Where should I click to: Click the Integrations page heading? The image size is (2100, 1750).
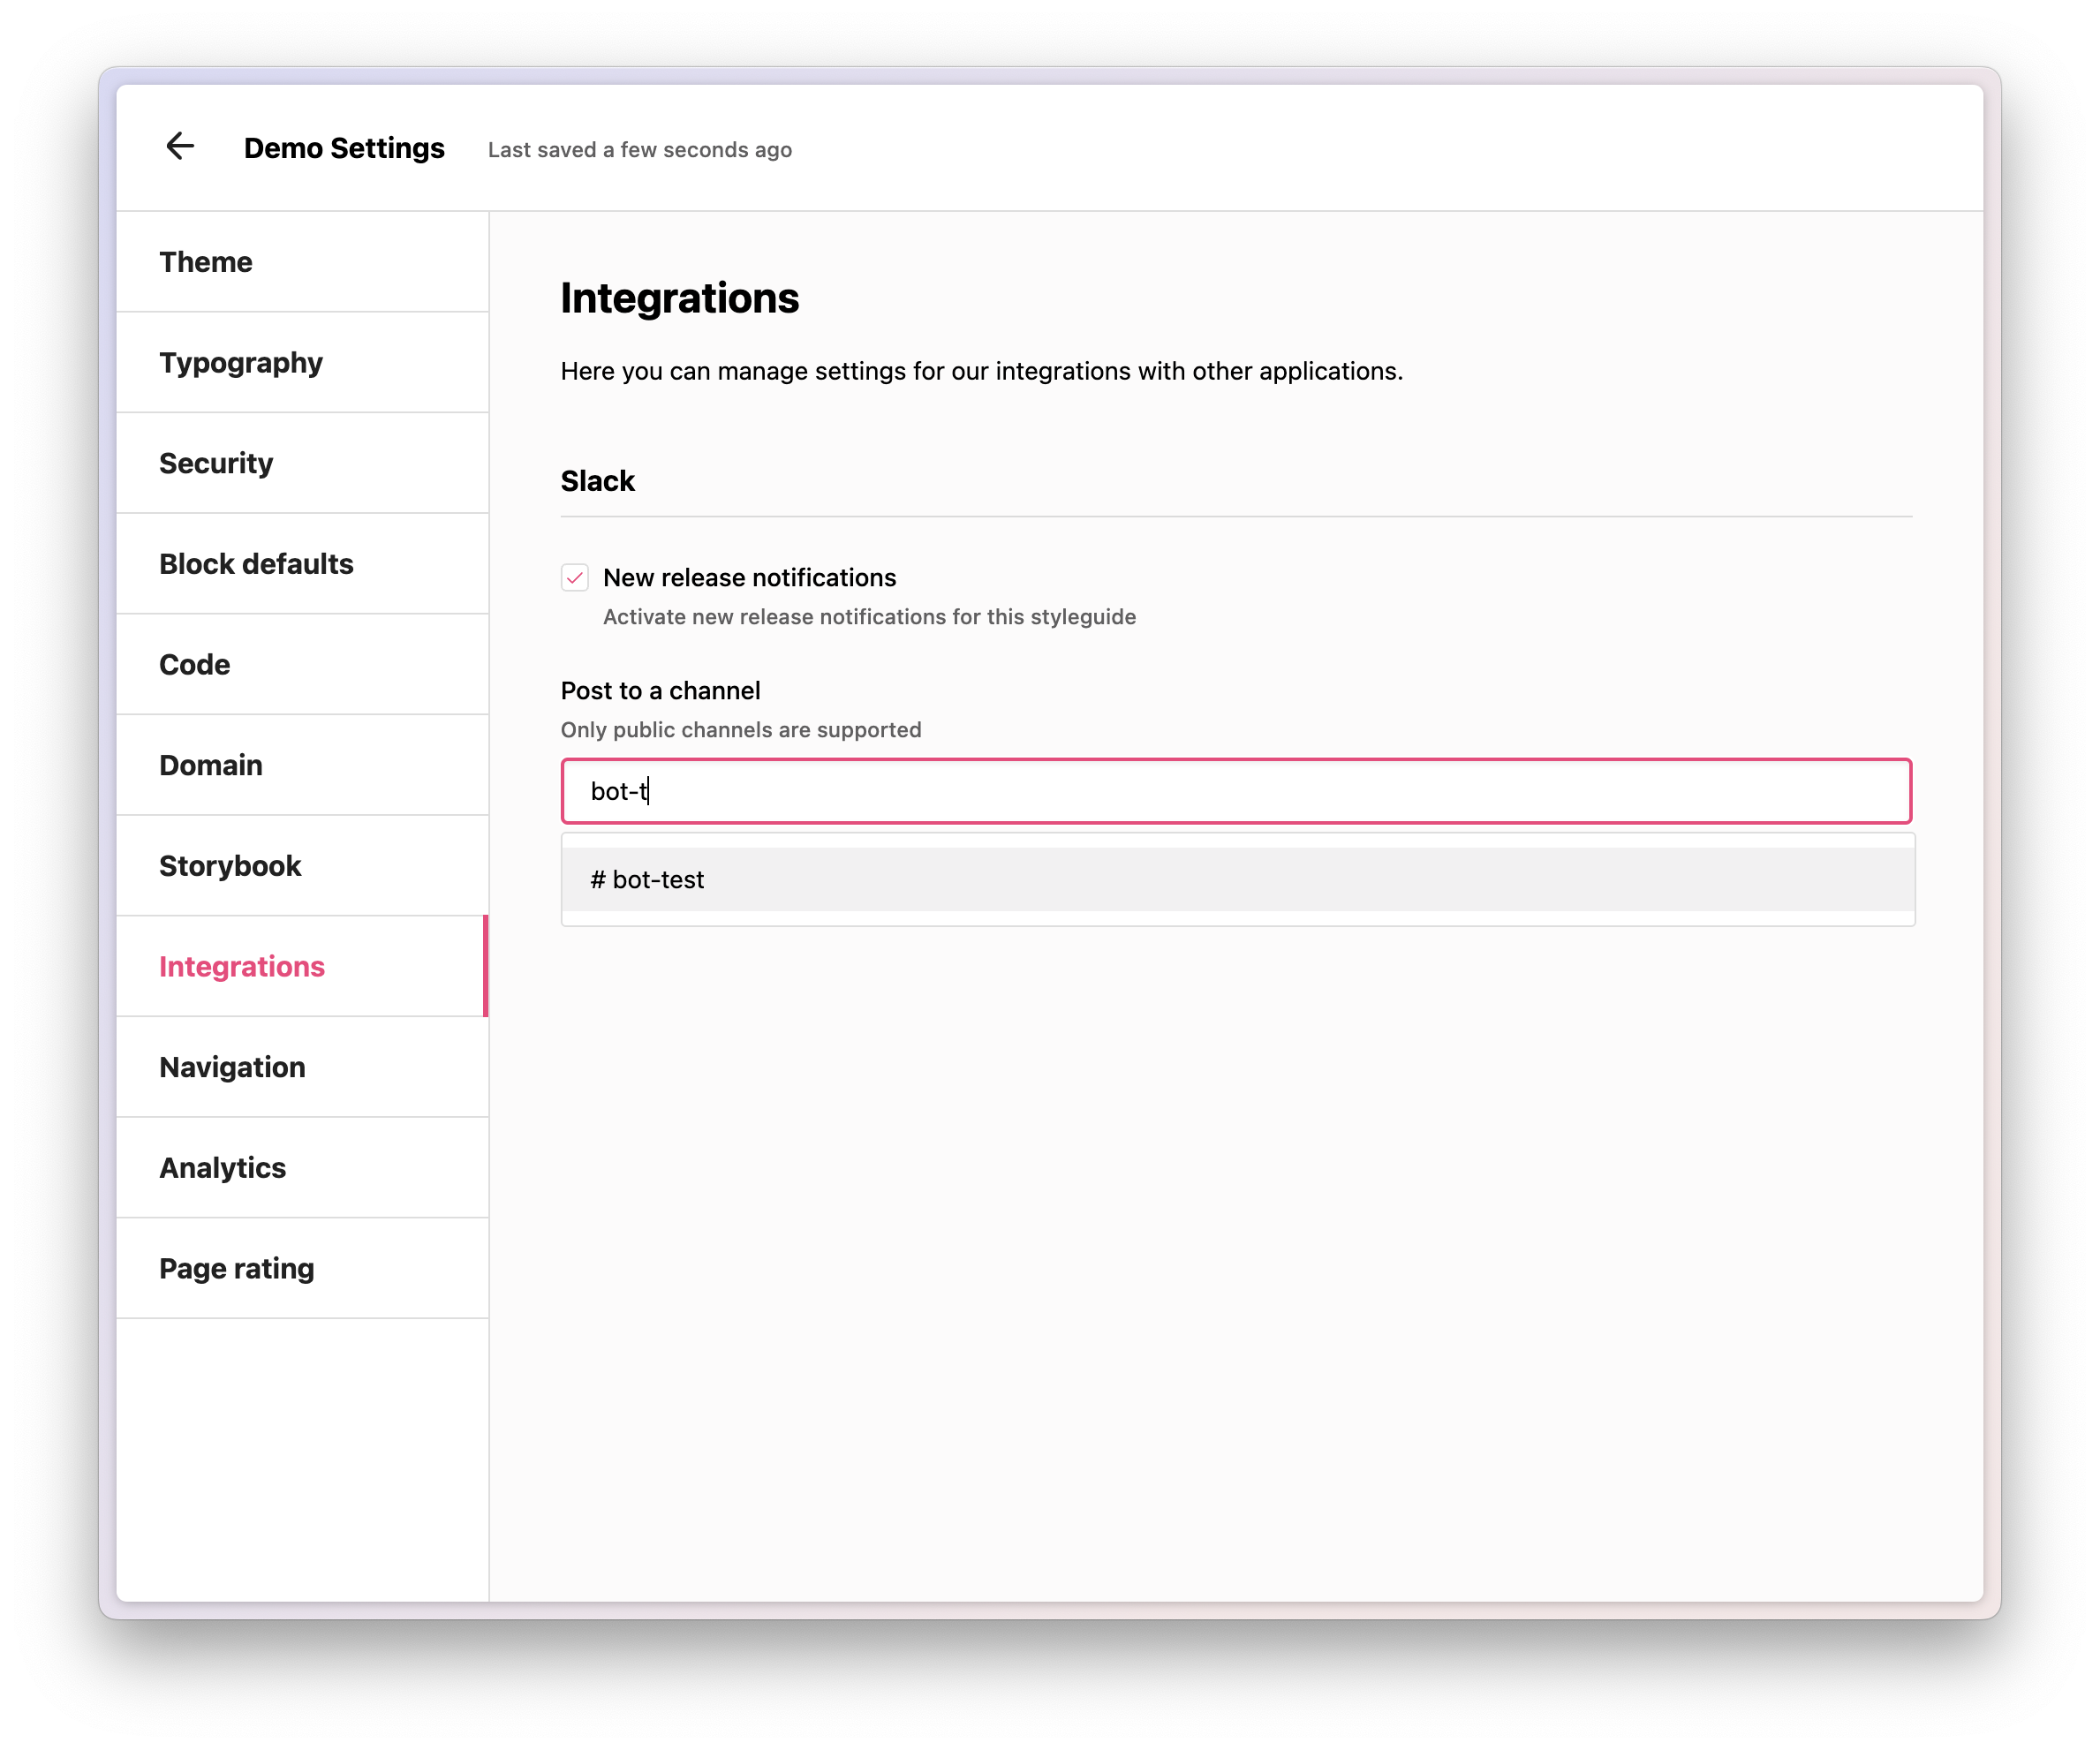tap(680, 298)
